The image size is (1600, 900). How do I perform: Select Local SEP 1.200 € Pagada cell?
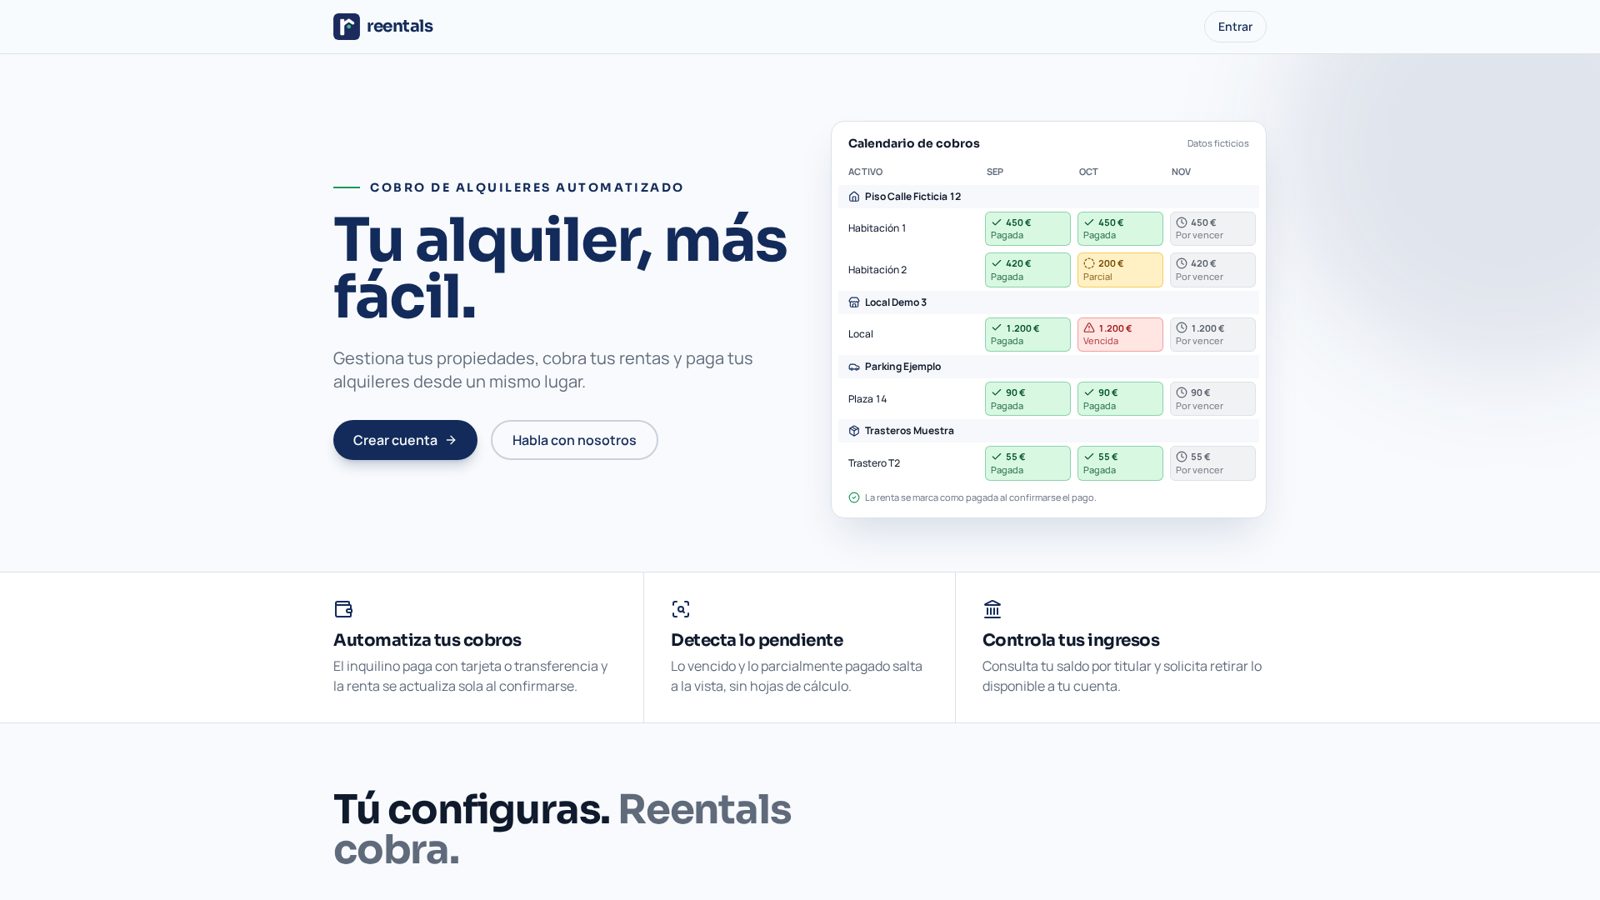(1027, 335)
